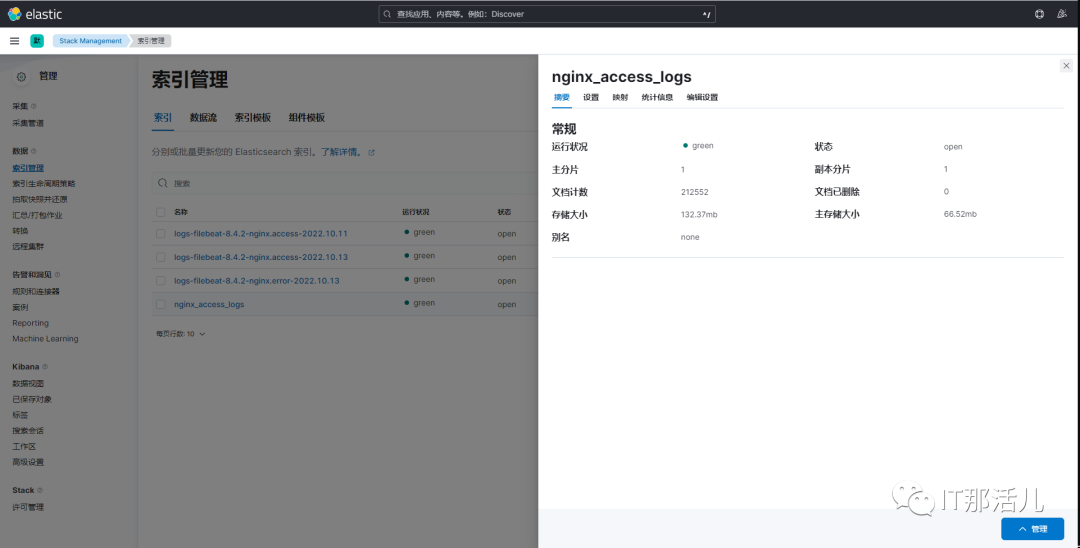Open 规则和连接器 in the sidebar
The width and height of the screenshot is (1080, 548).
[36, 291]
